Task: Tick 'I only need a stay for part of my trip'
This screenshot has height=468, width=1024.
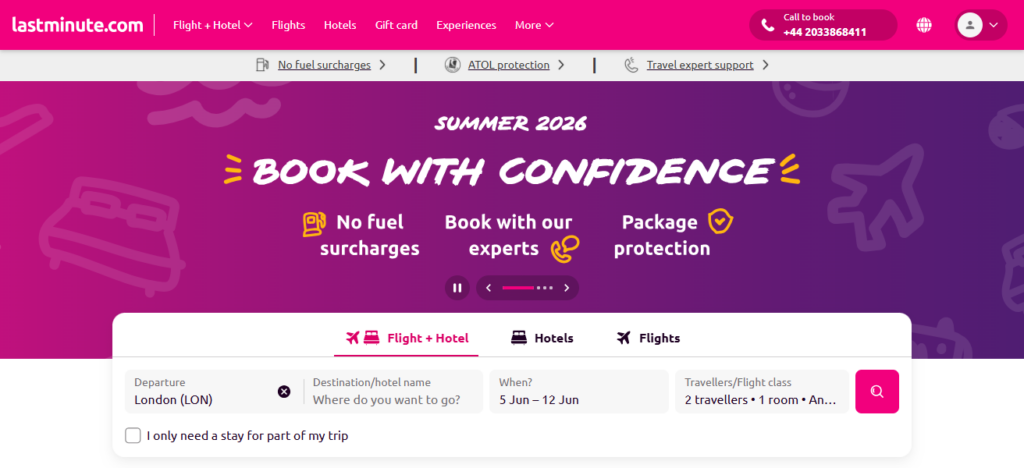Action: coord(133,435)
